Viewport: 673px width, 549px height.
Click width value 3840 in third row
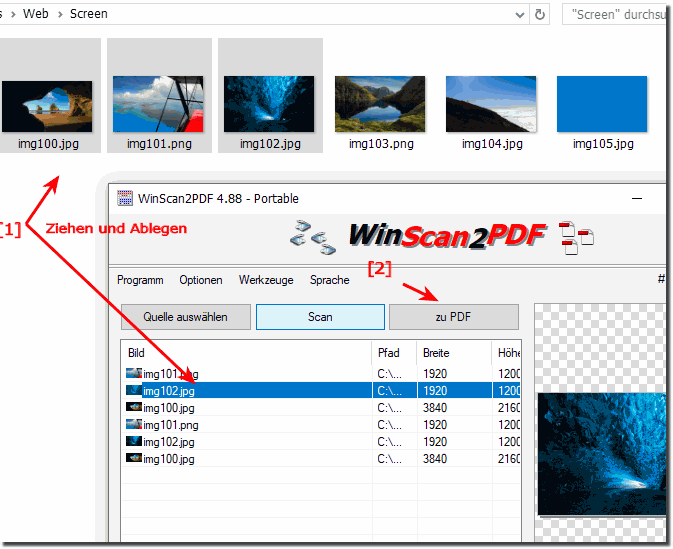(x=435, y=408)
